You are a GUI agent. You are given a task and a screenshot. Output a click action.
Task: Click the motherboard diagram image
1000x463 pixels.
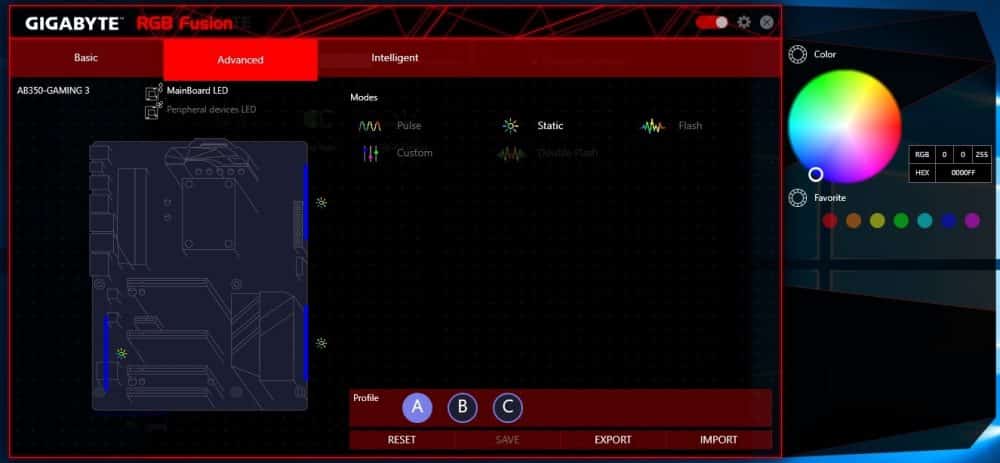click(200, 276)
